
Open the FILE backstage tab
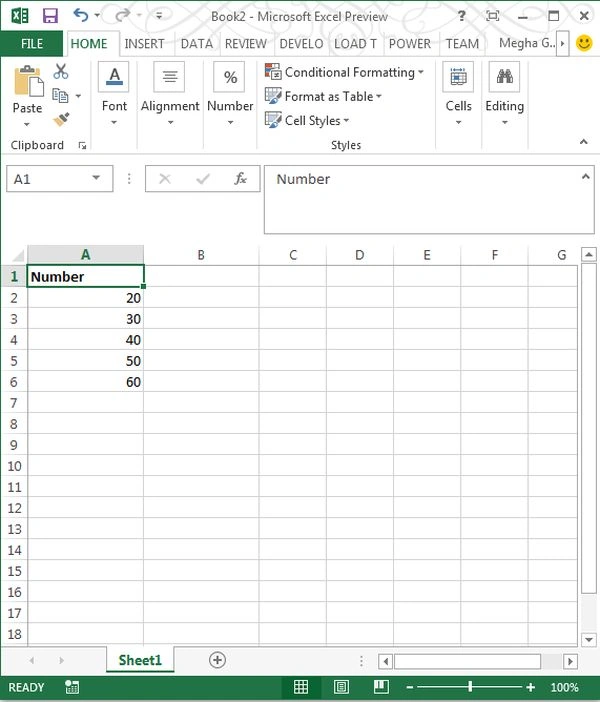(x=32, y=43)
